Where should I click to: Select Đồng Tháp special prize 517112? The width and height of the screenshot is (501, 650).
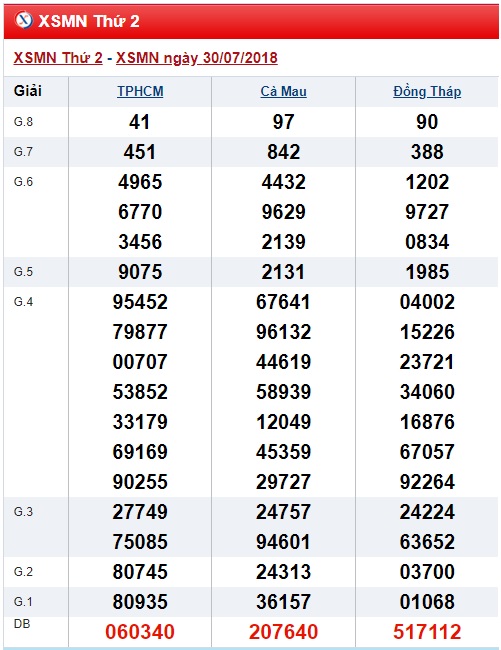click(427, 632)
